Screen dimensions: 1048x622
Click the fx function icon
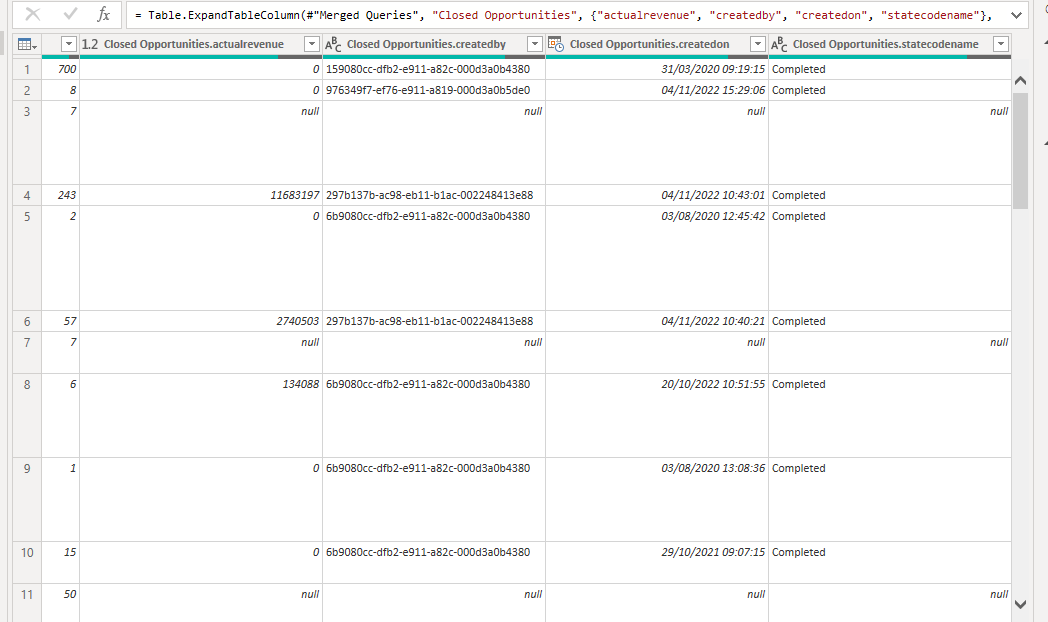104,14
